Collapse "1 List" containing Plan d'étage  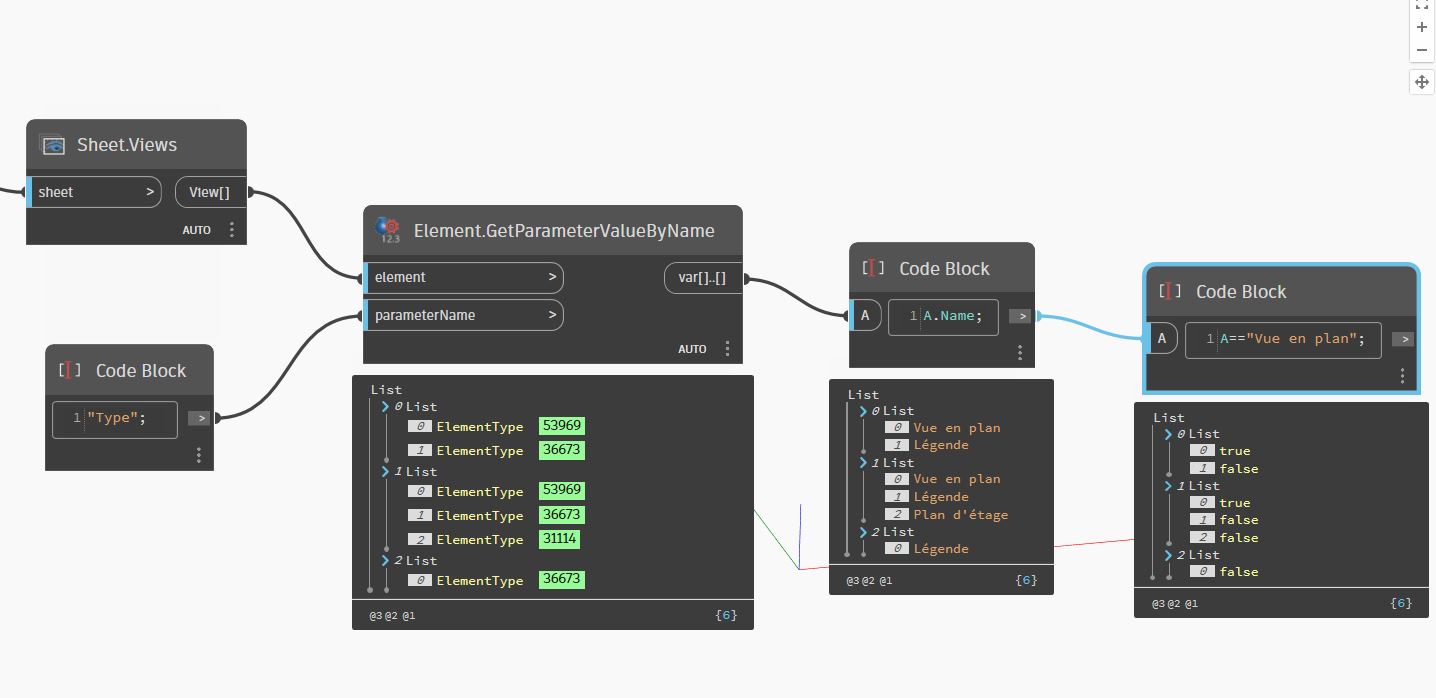pos(864,463)
